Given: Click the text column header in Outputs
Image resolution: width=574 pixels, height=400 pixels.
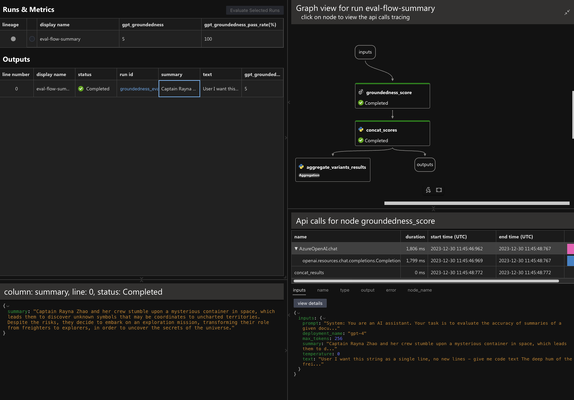Looking at the screenshot, I should (220, 74).
